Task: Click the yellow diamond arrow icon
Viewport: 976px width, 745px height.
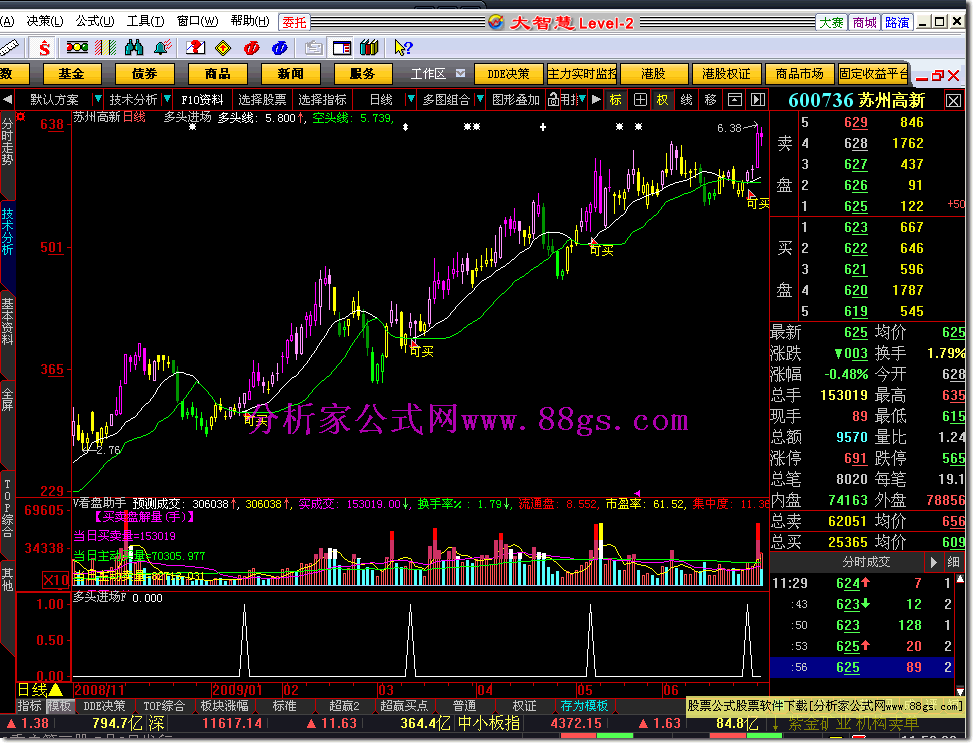Action: pos(223,48)
